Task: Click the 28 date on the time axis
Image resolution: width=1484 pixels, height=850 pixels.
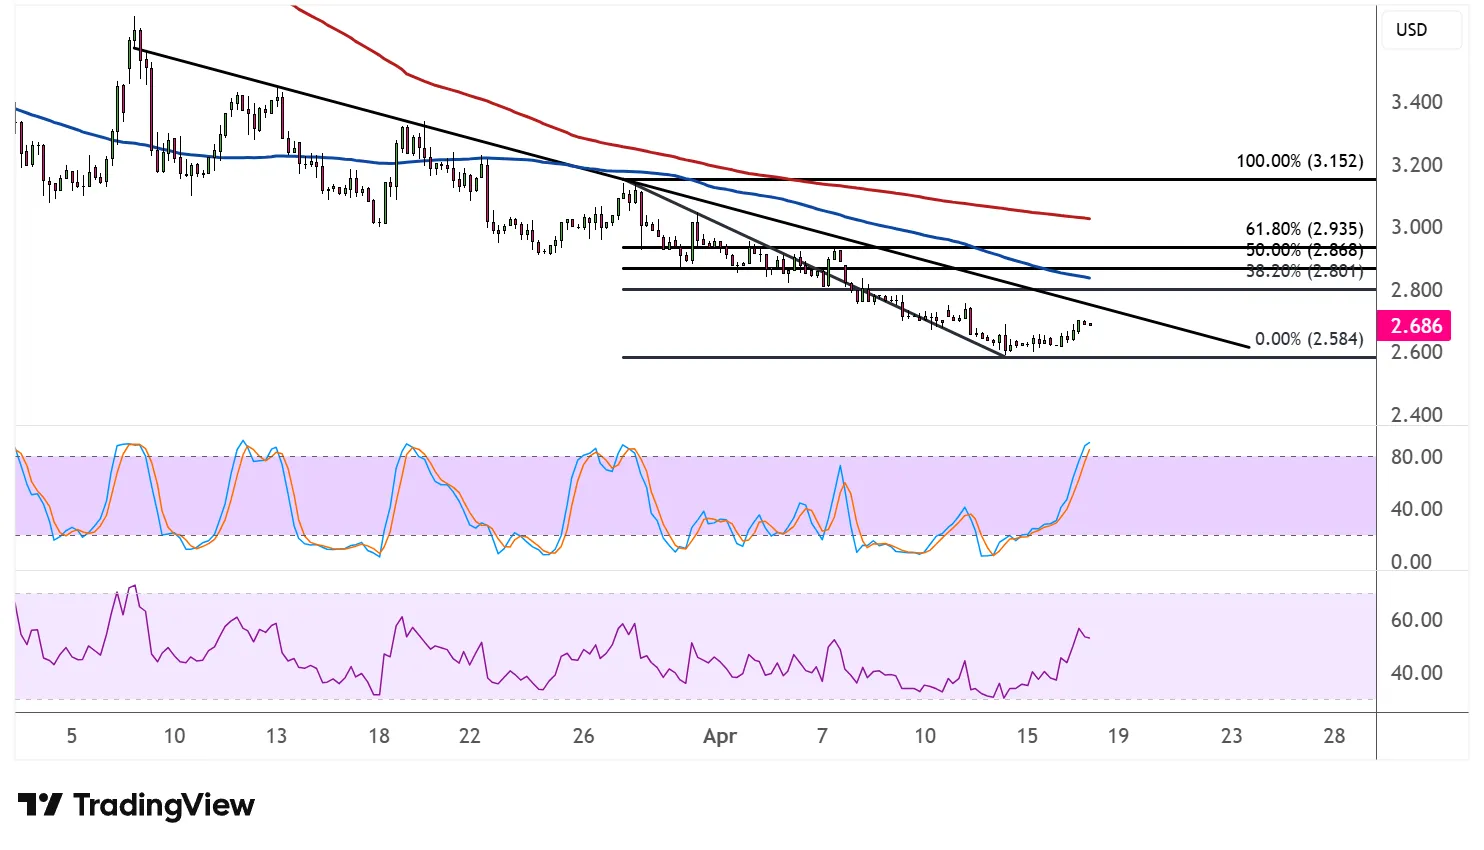Action: pyautogui.click(x=1334, y=737)
